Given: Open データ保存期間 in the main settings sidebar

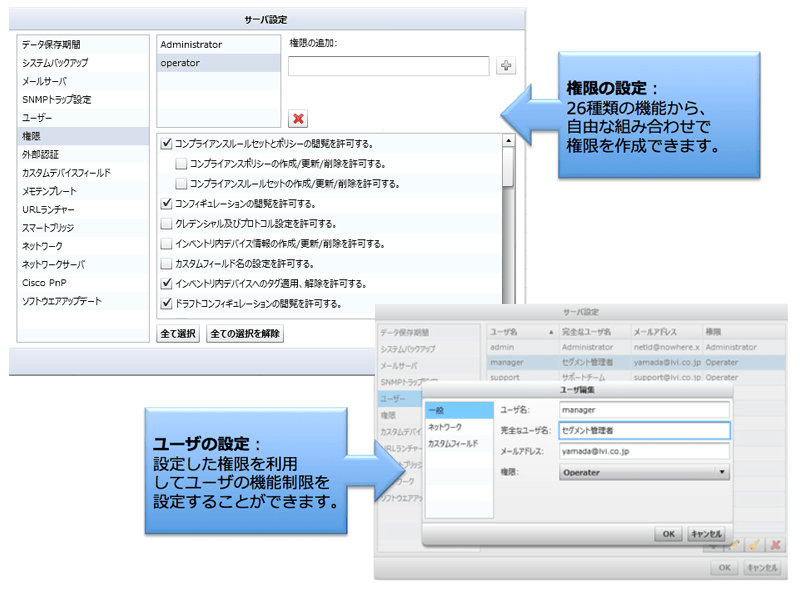Looking at the screenshot, I should tap(83, 44).
